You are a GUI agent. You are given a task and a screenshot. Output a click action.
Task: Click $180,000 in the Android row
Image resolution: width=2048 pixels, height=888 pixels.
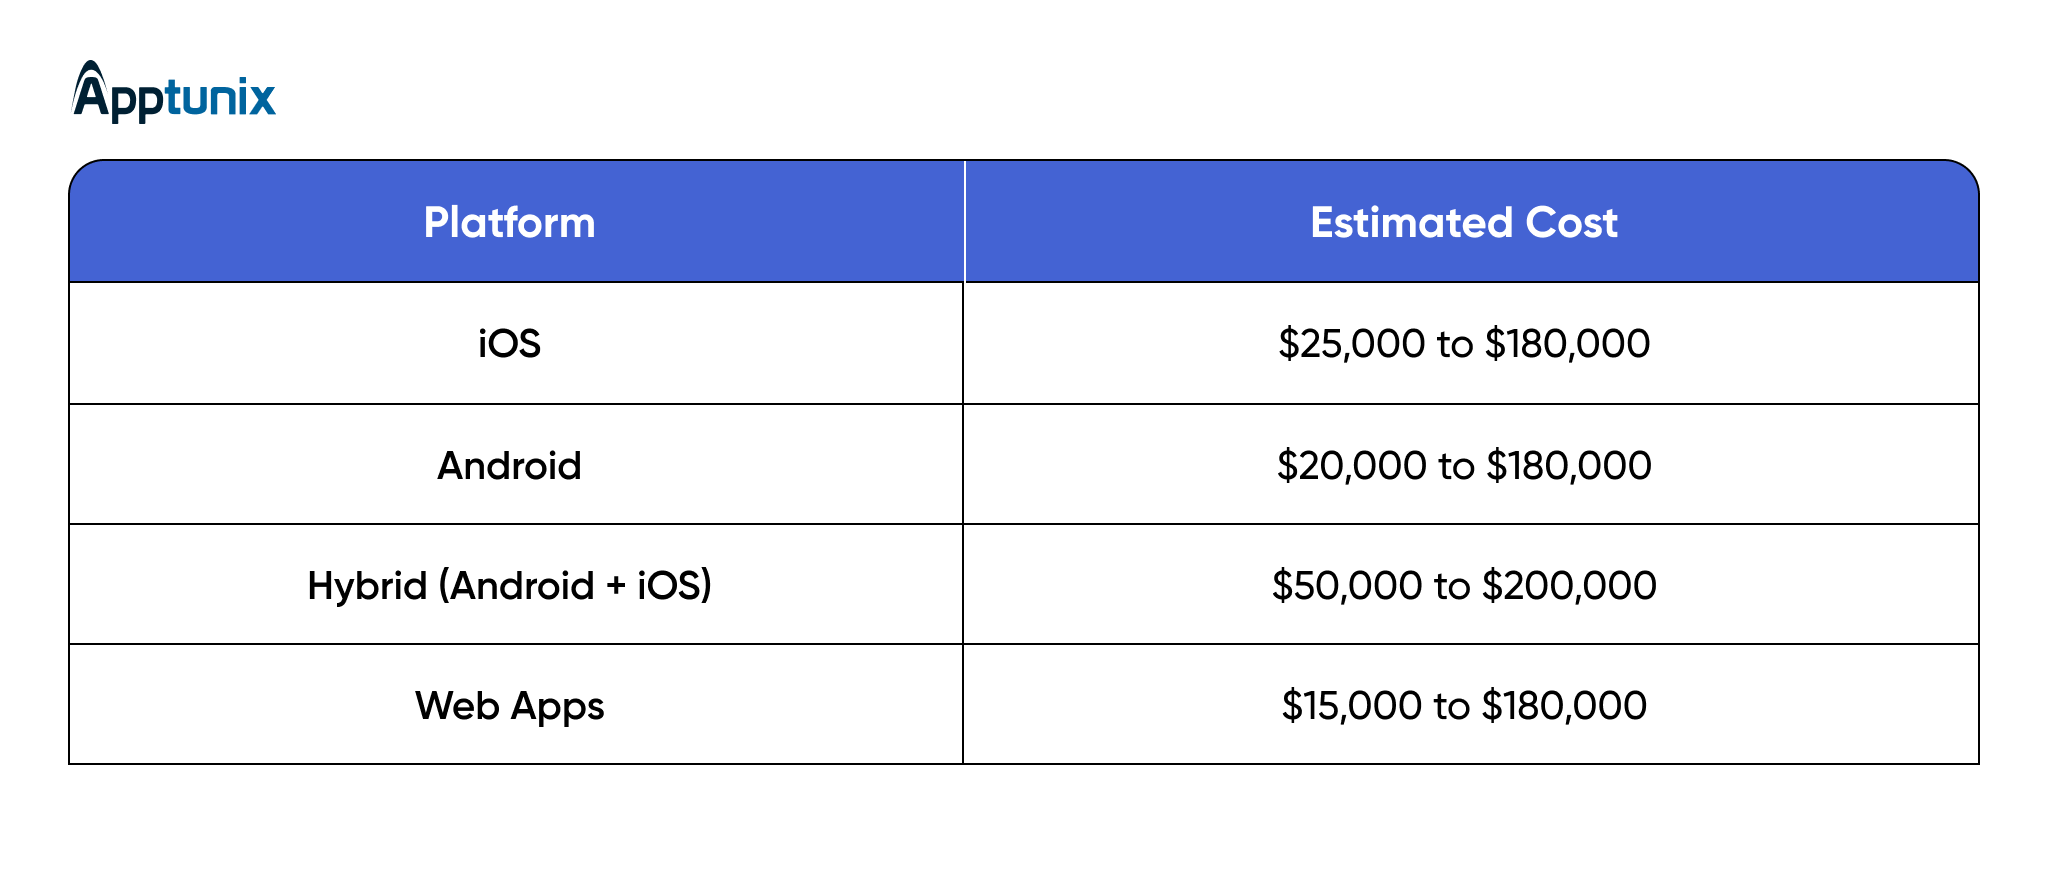pos(1568,466)
